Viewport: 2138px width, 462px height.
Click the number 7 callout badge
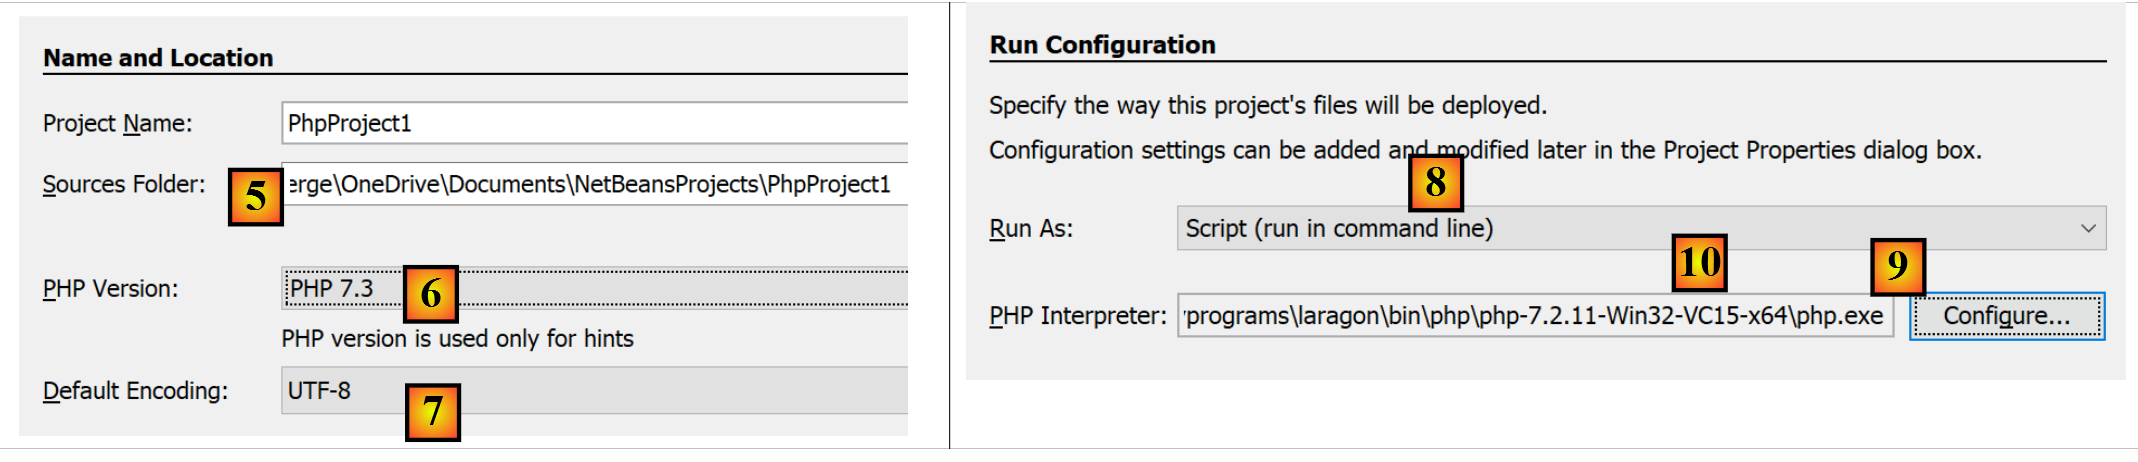[x=432, y=412]
